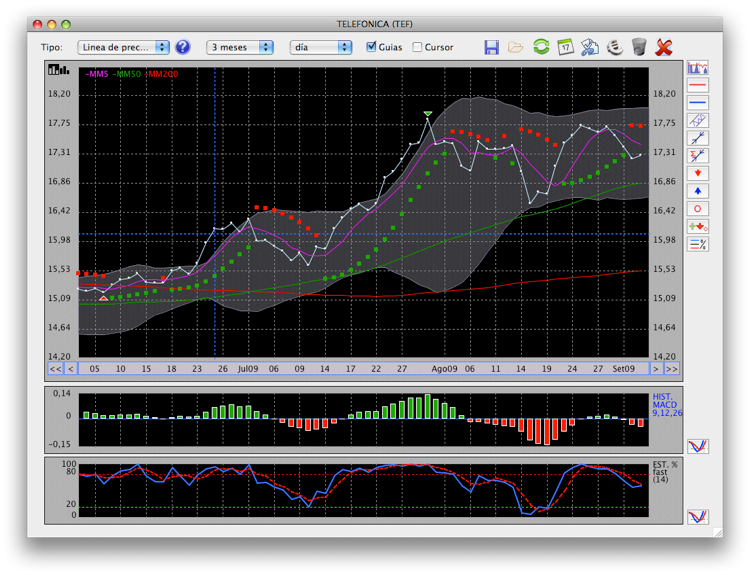Open the indicators chart icon in right sidebar
750x575 pixels.
[697, 67]
